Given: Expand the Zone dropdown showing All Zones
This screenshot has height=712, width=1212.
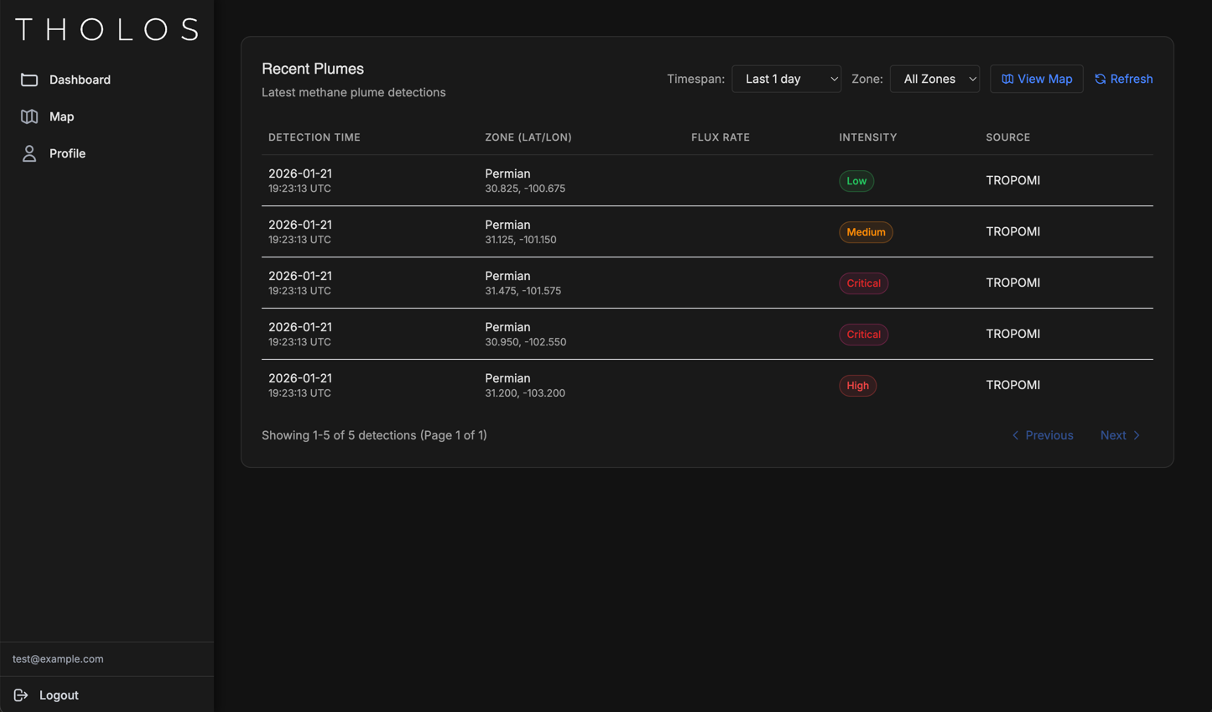Looking at the screenshot, I should click(935, 78).
